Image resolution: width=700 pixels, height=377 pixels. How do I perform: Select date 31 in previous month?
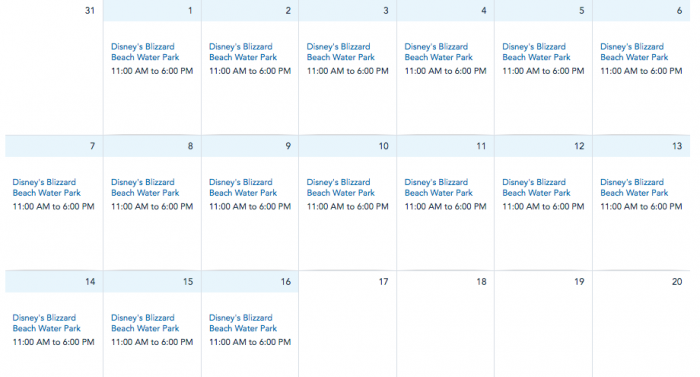(x=90, y=11)
